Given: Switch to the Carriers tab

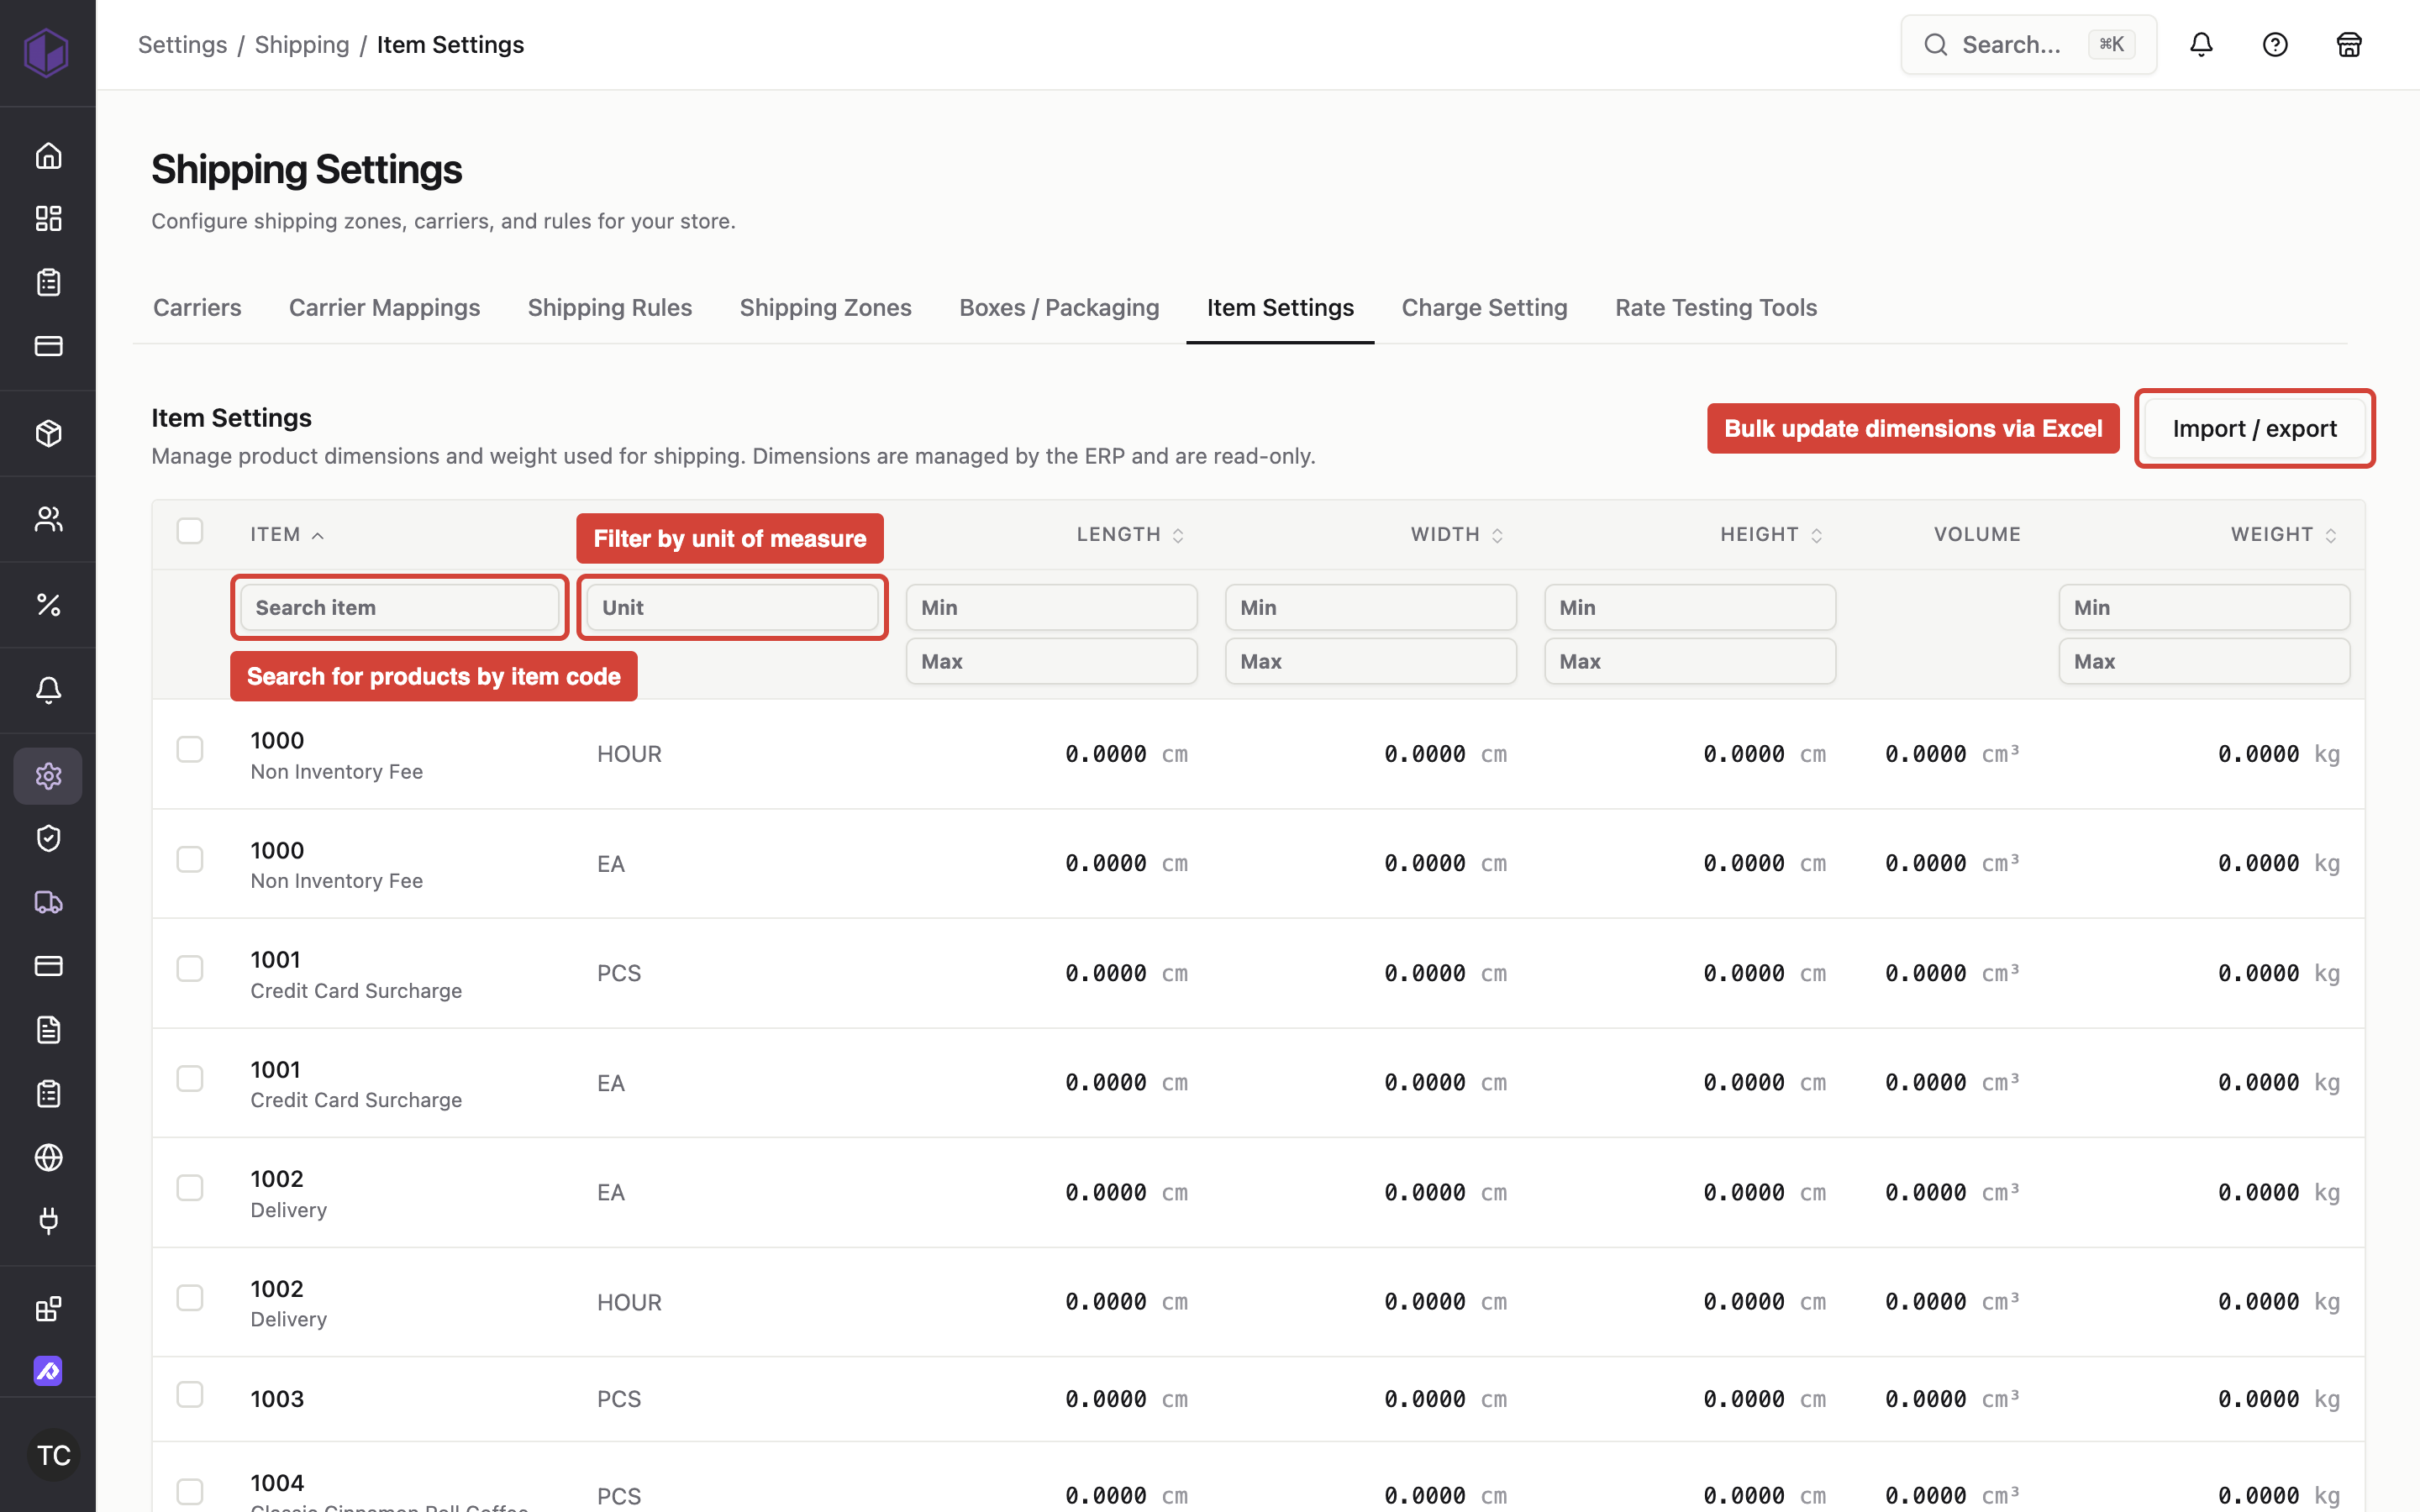Looking at the screenshot, I should click(197, 308).
